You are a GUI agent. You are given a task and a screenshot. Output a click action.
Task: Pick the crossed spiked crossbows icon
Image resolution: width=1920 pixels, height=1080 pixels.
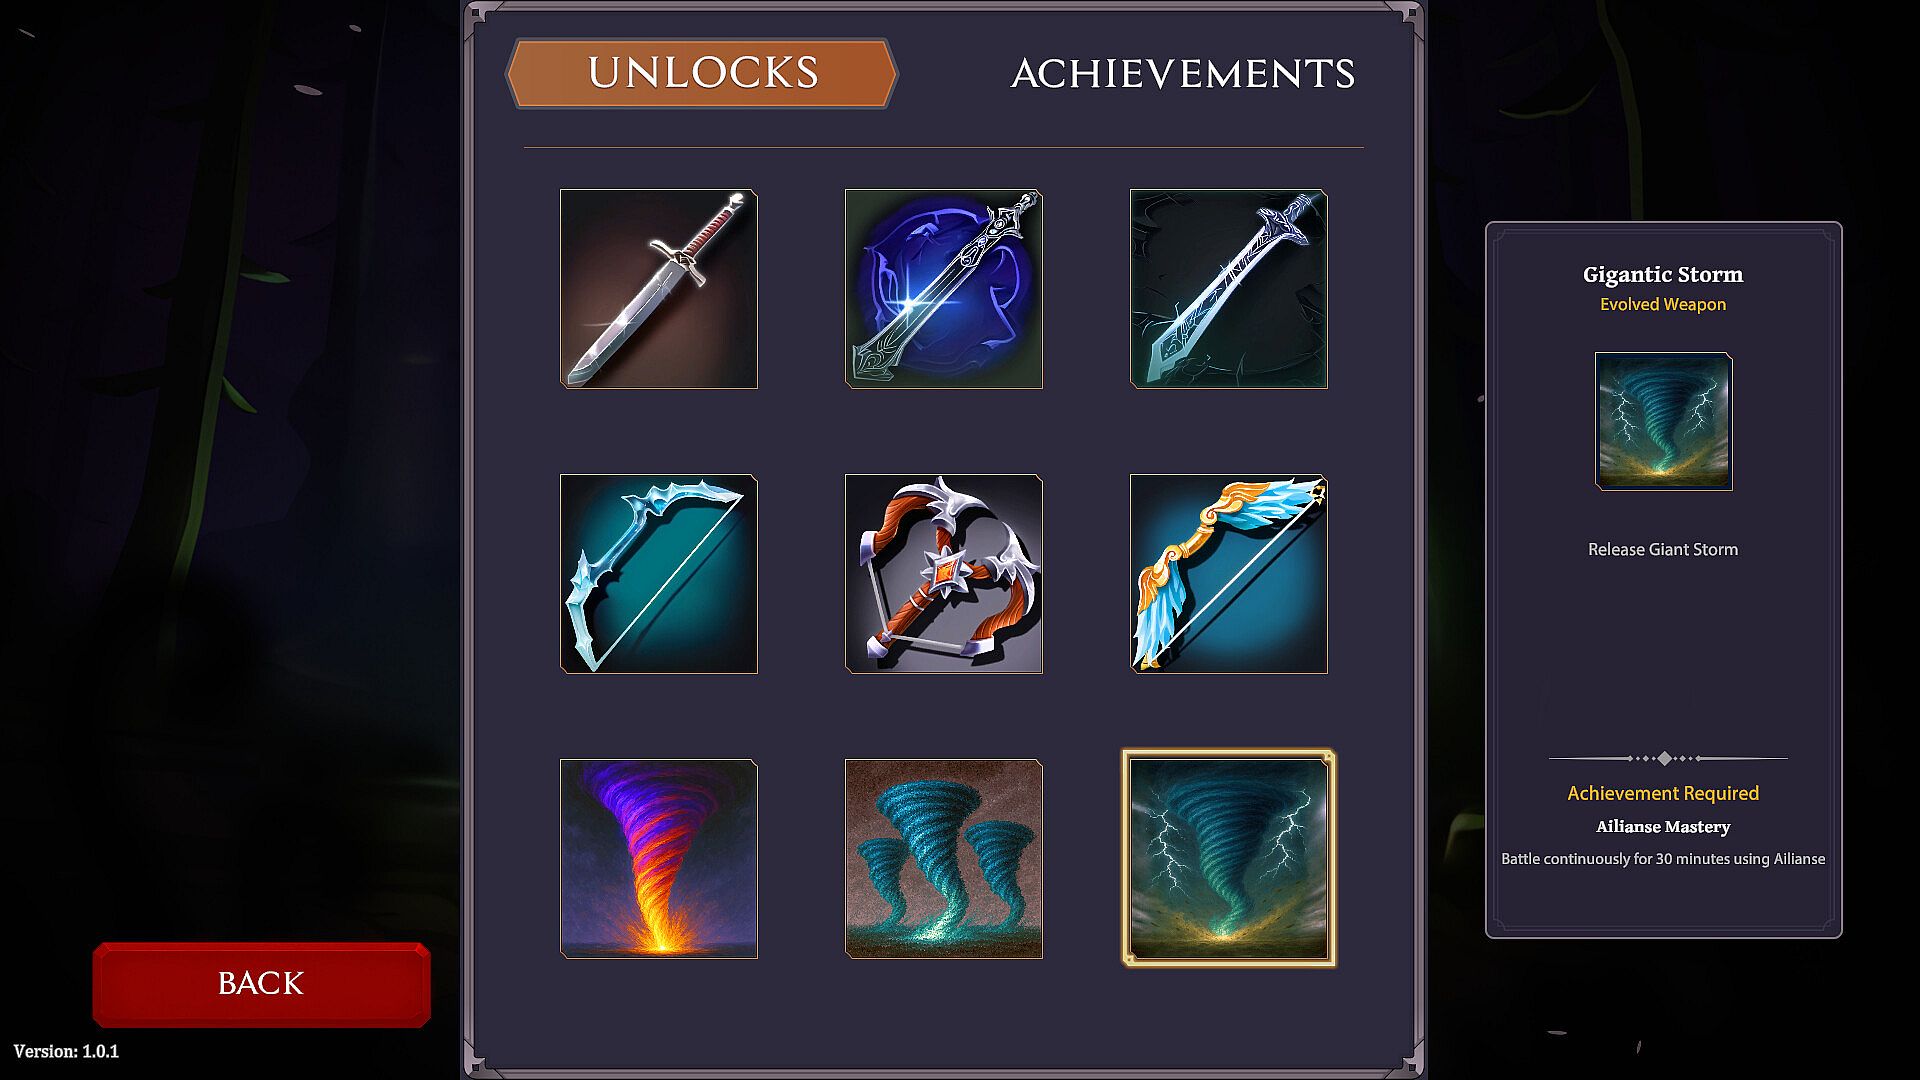tap(944, 574)
